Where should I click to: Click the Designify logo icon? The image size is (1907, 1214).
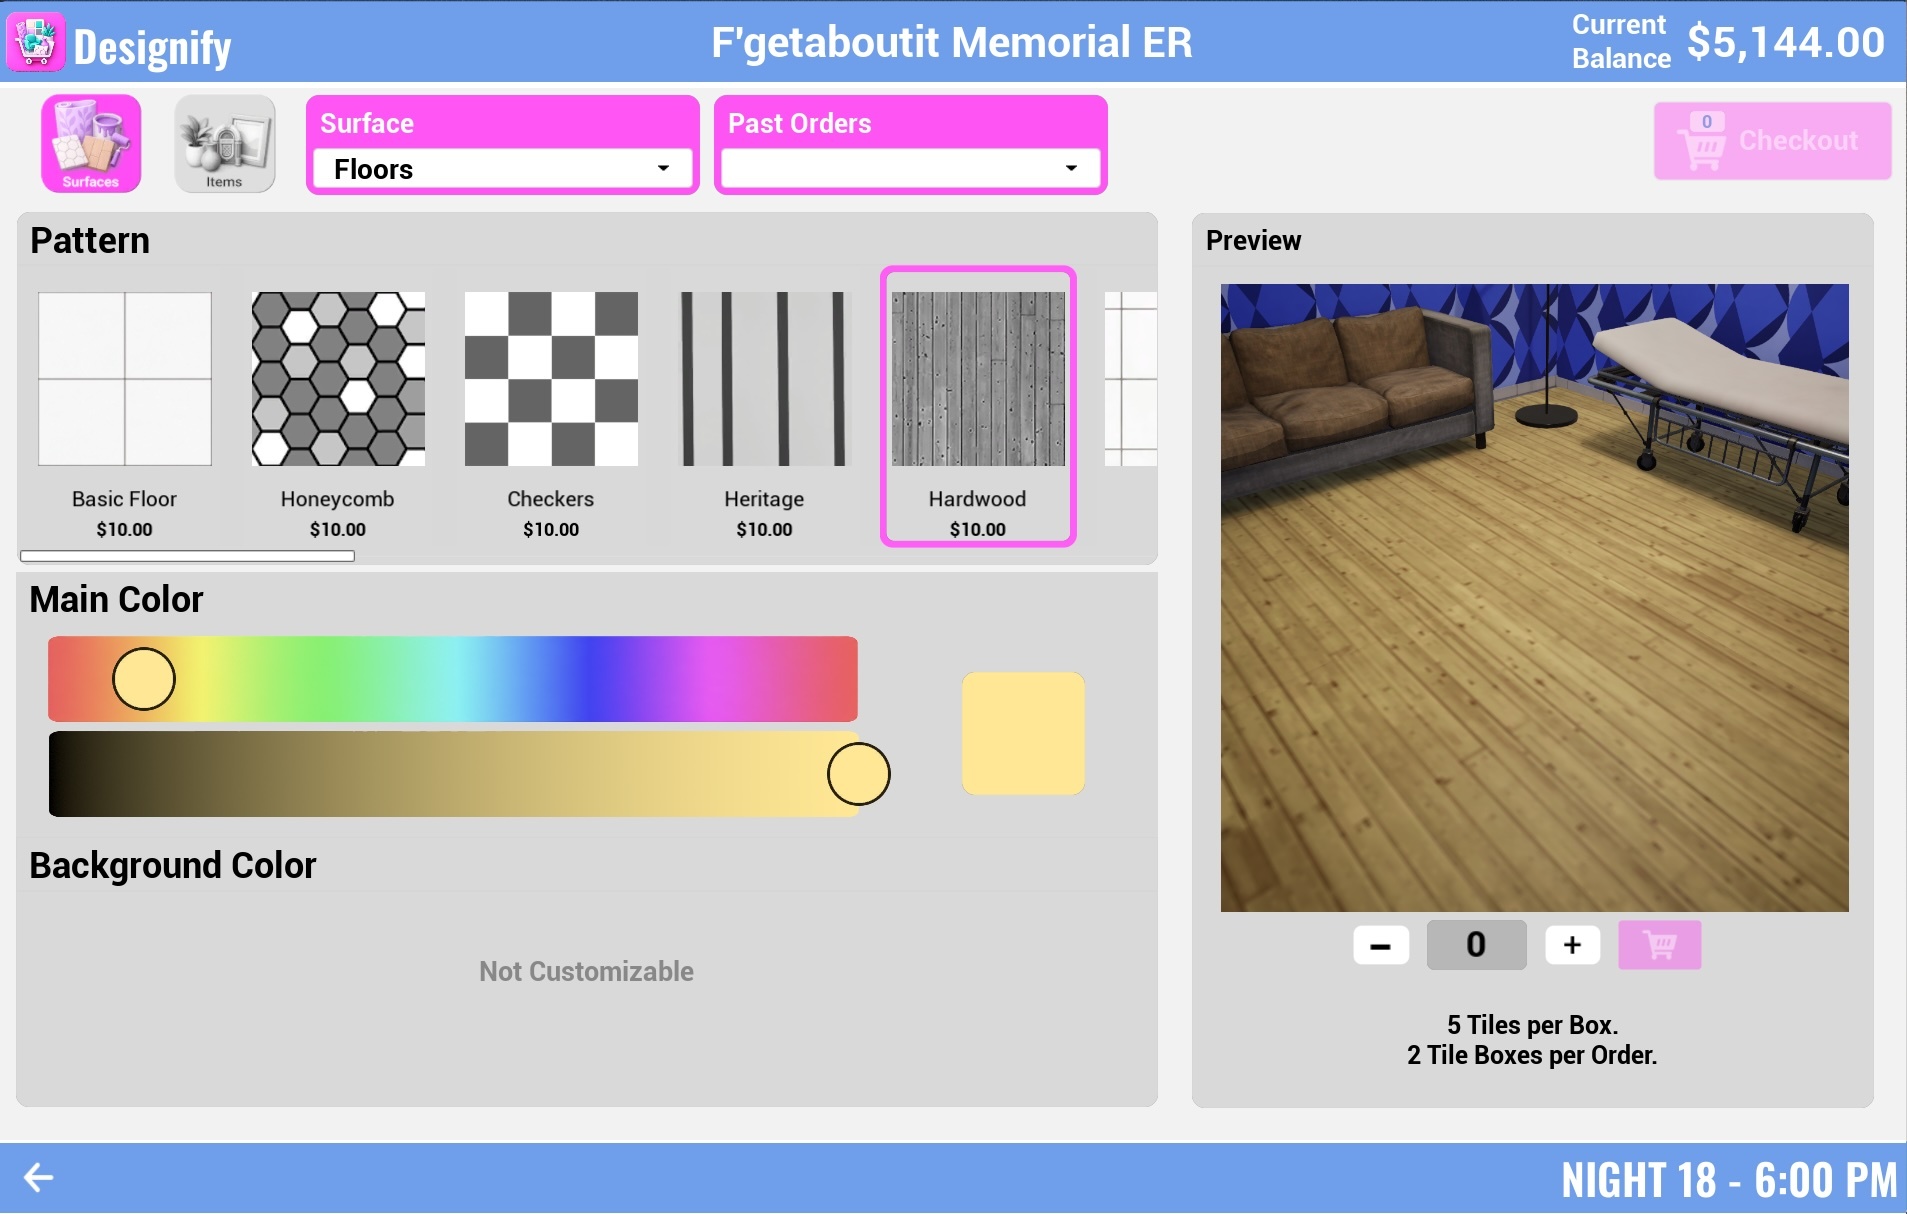[x=36, y=42]
